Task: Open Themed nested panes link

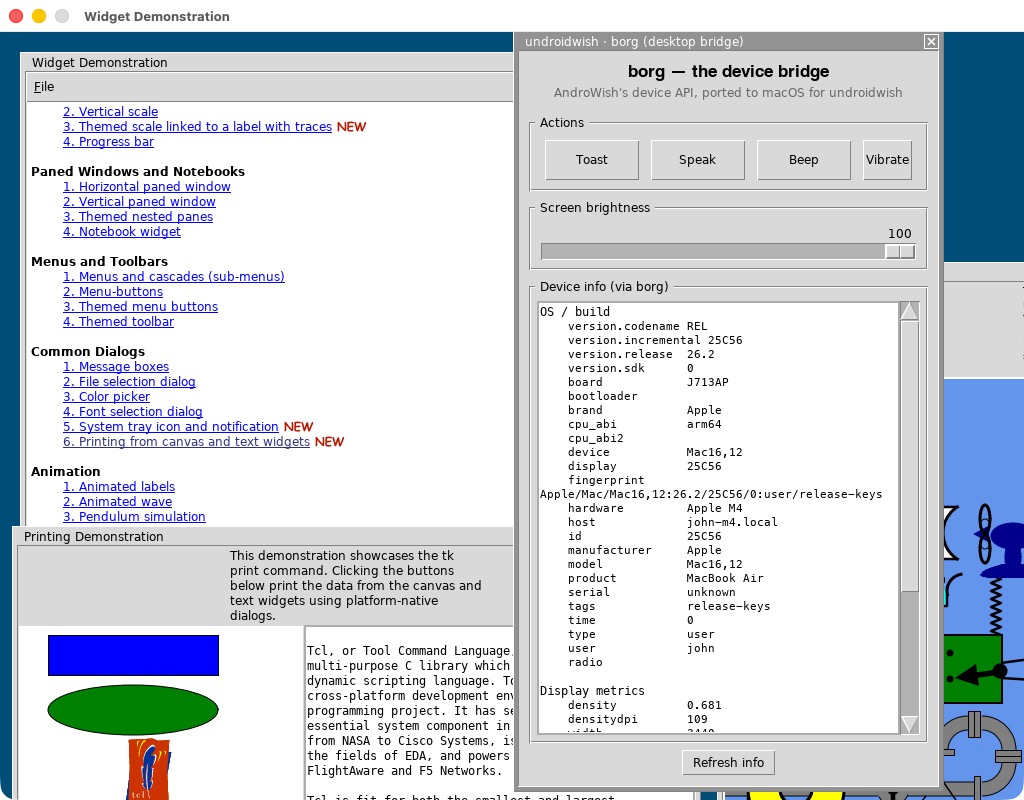Action: pyautogui.click(x=138, y=217)
